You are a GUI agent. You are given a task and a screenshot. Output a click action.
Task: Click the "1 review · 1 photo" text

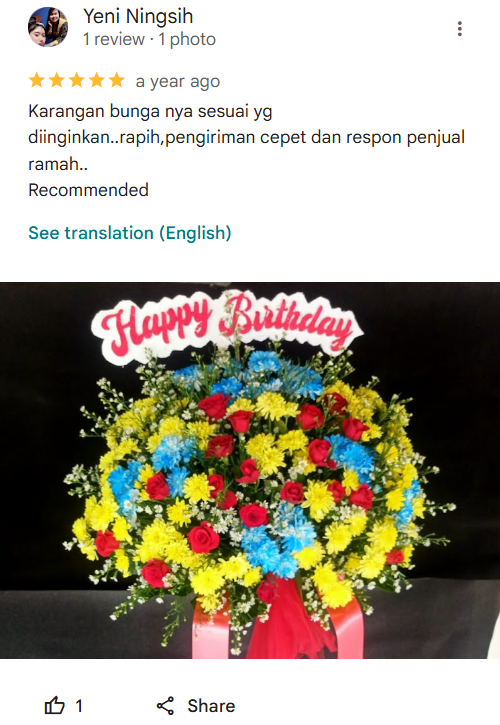[149, 39]
